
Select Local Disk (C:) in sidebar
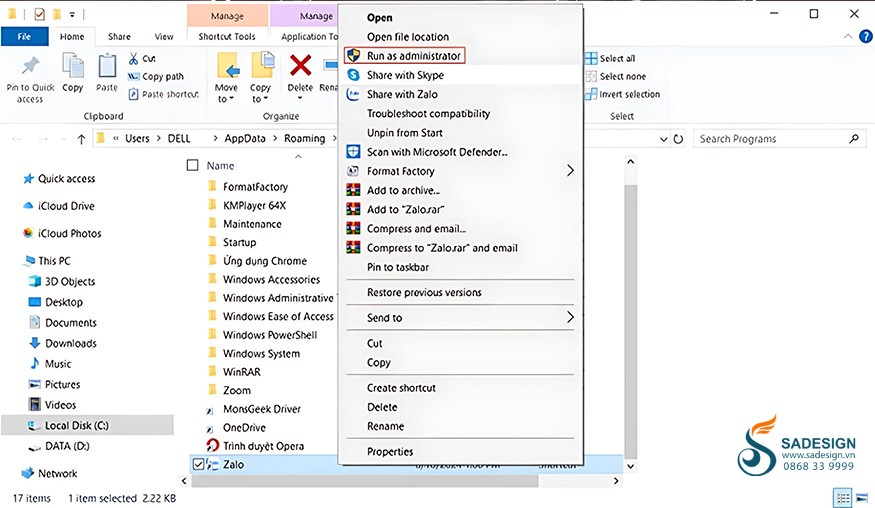click(88, 425)
